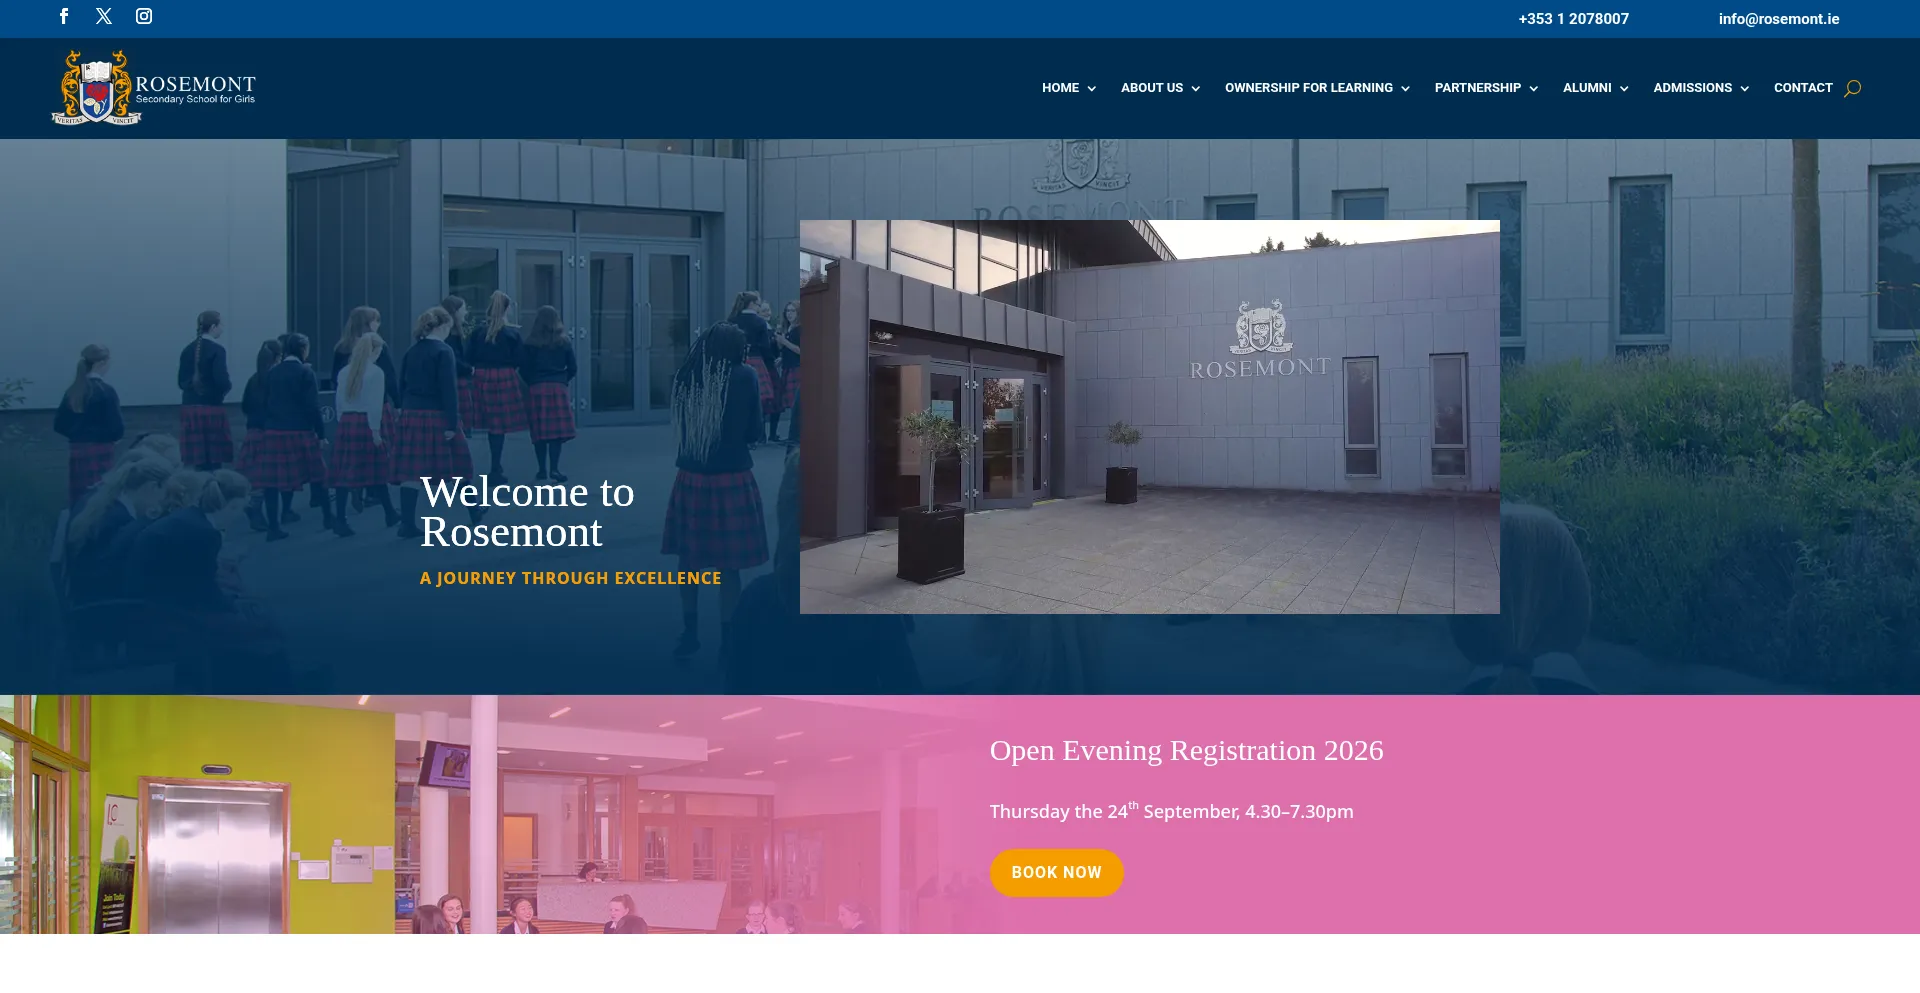This screenshot has height=993, width=1920.
Task: Play the Rosemont entrance video thumbnail
Action: (x=1150, y=417)
